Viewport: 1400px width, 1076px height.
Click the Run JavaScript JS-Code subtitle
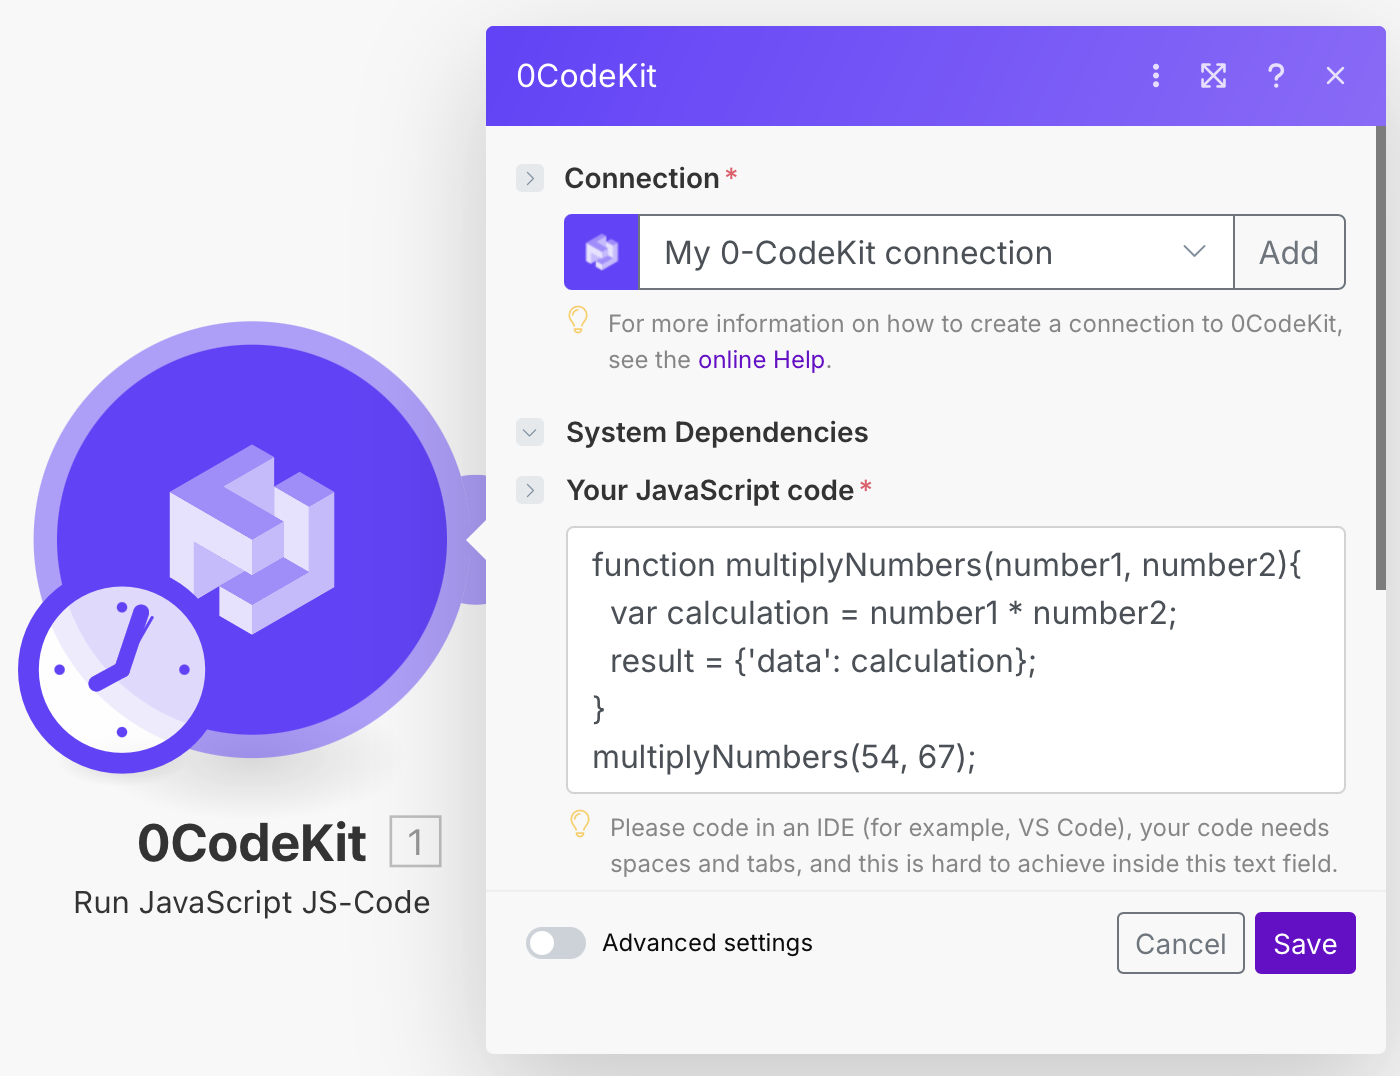pyautogui.click(x=252, y=903)
